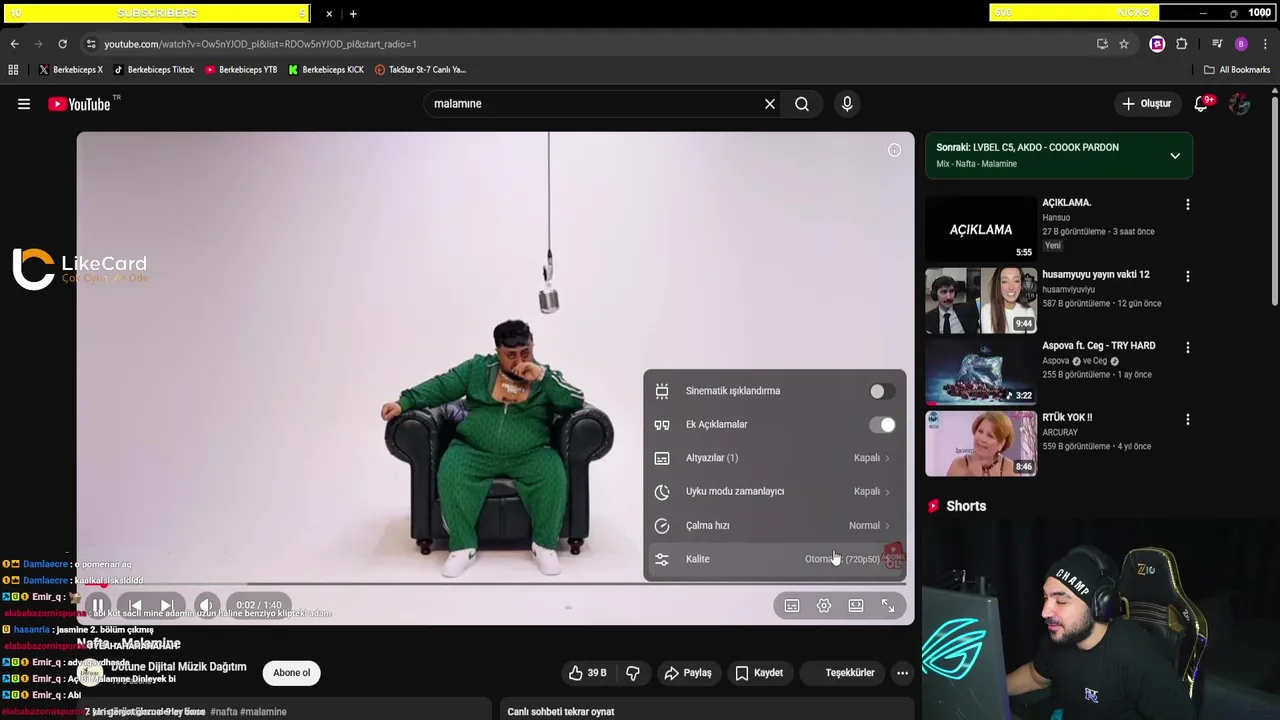Open the YouTube account avatar menu
The height and width of the screenshot is (720, 1280).
click(1240, 104)
